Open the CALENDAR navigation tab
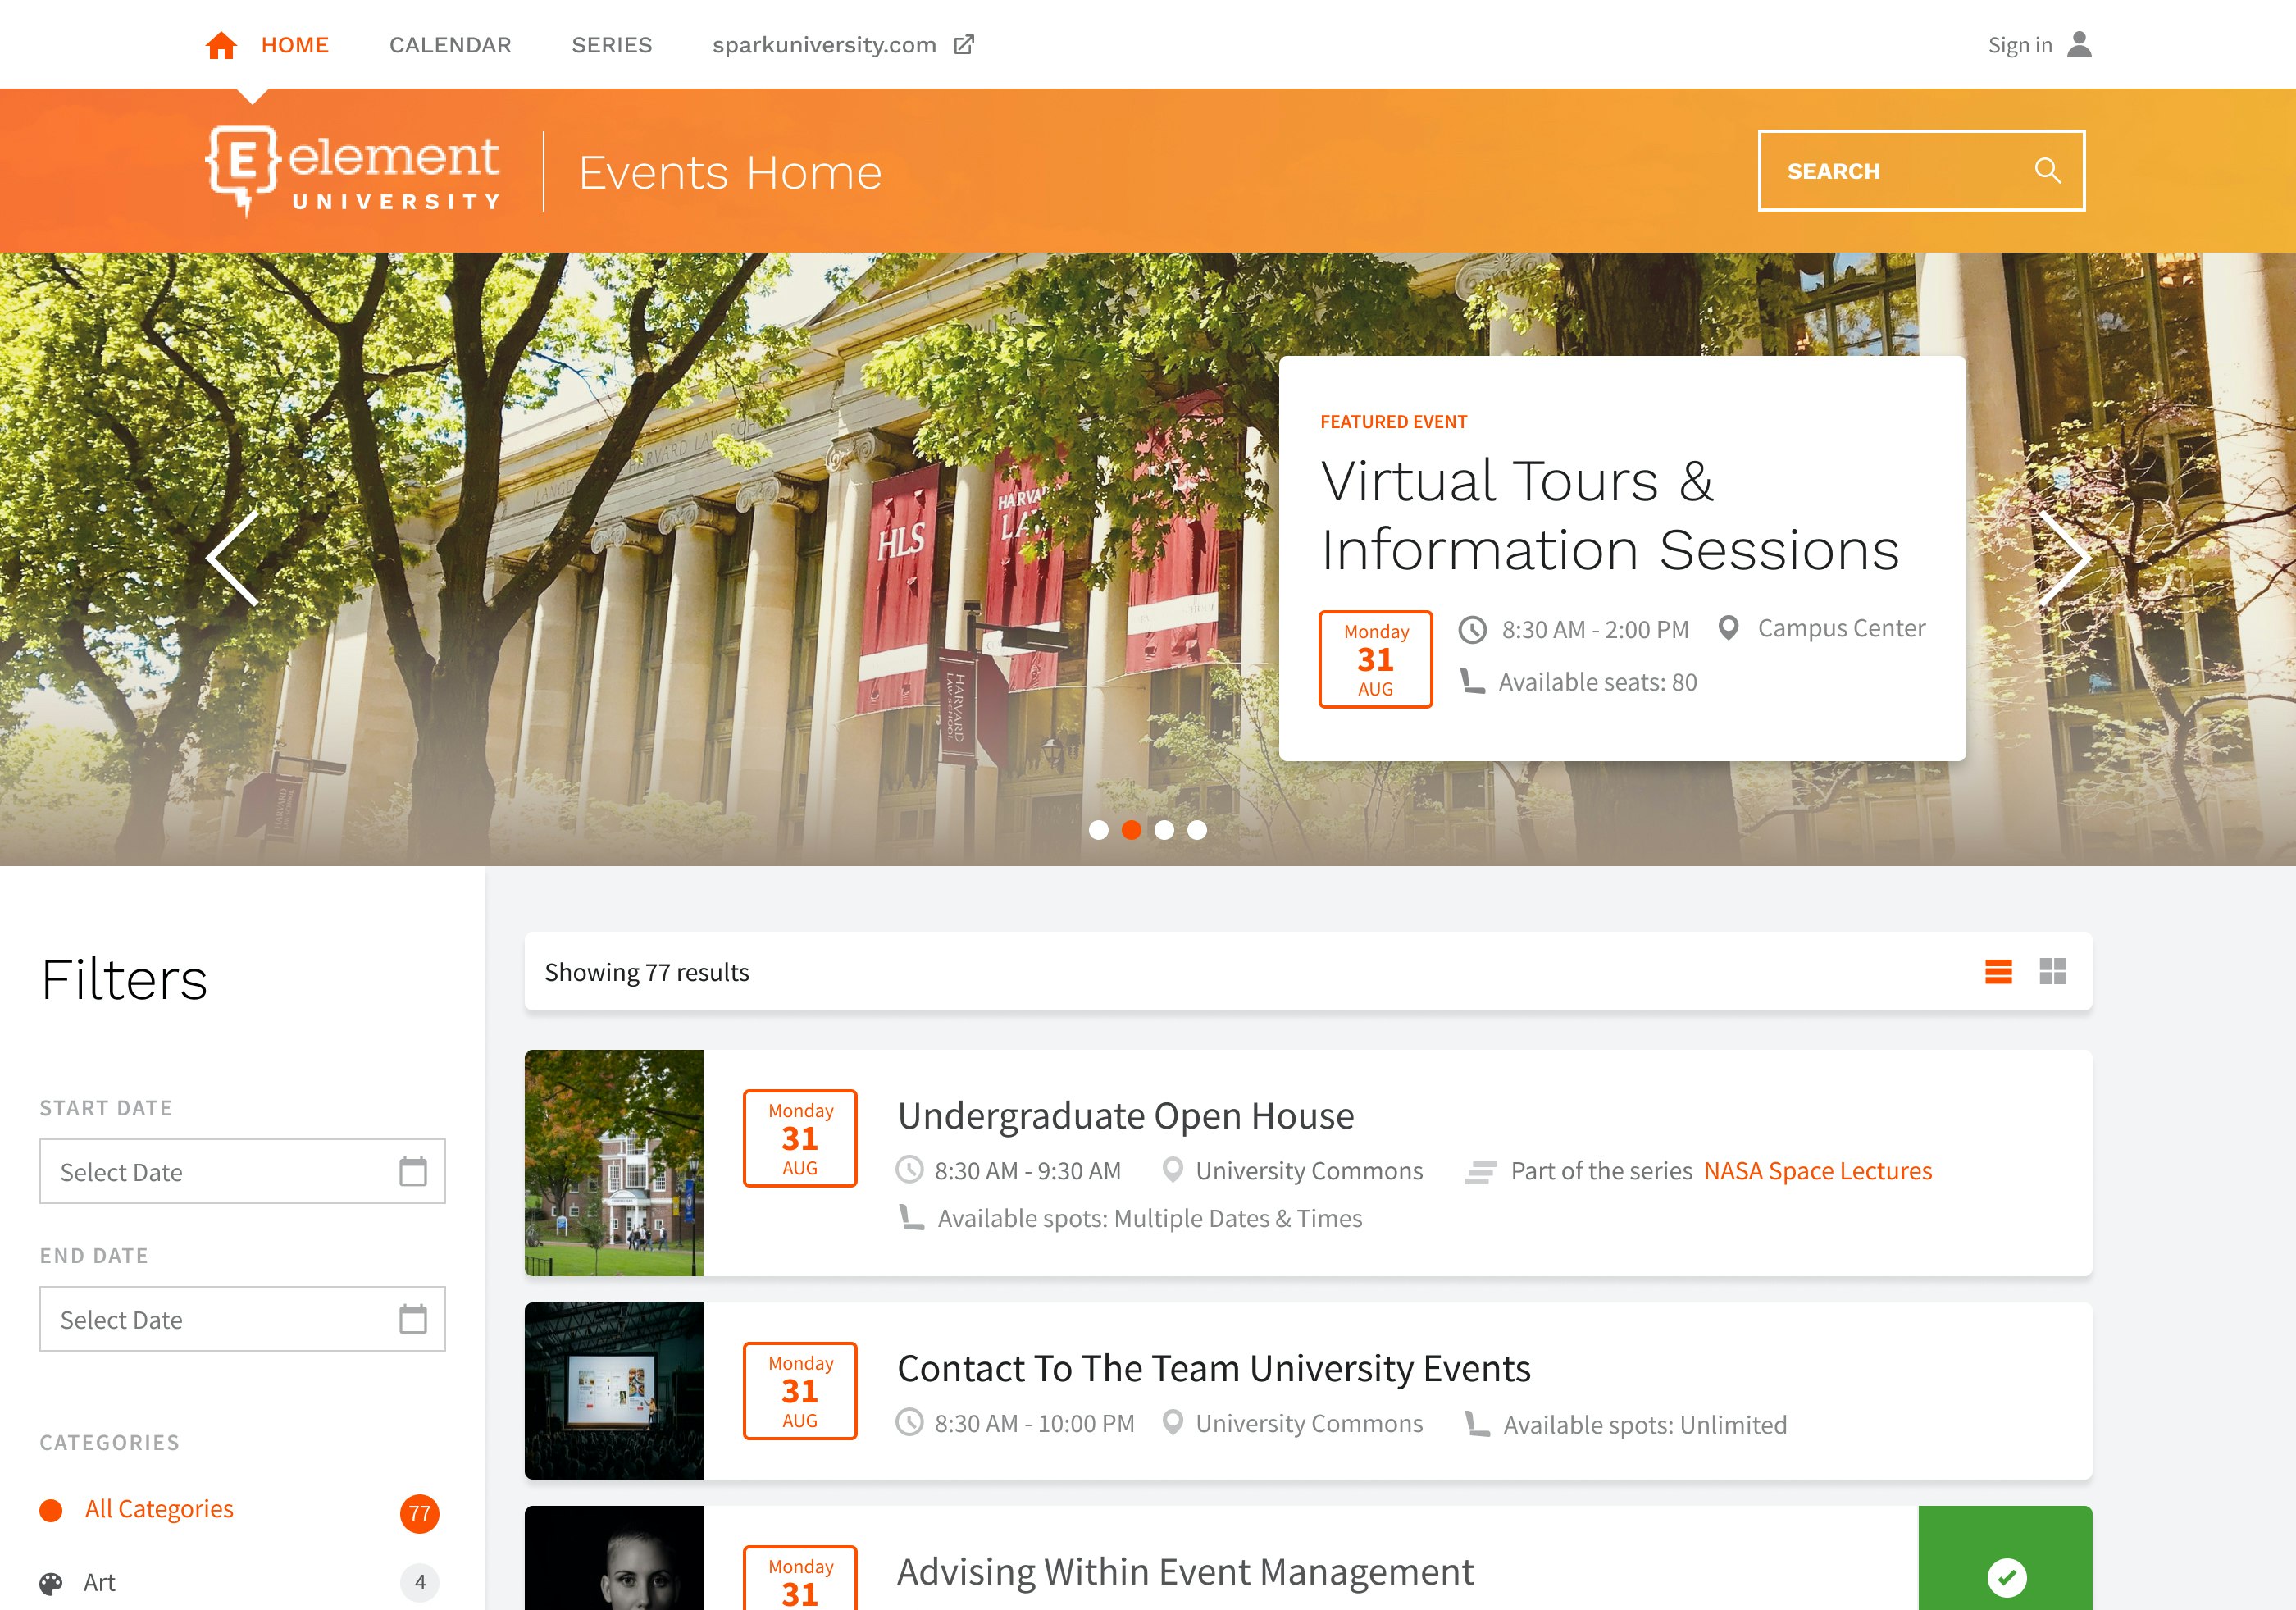 449,44
